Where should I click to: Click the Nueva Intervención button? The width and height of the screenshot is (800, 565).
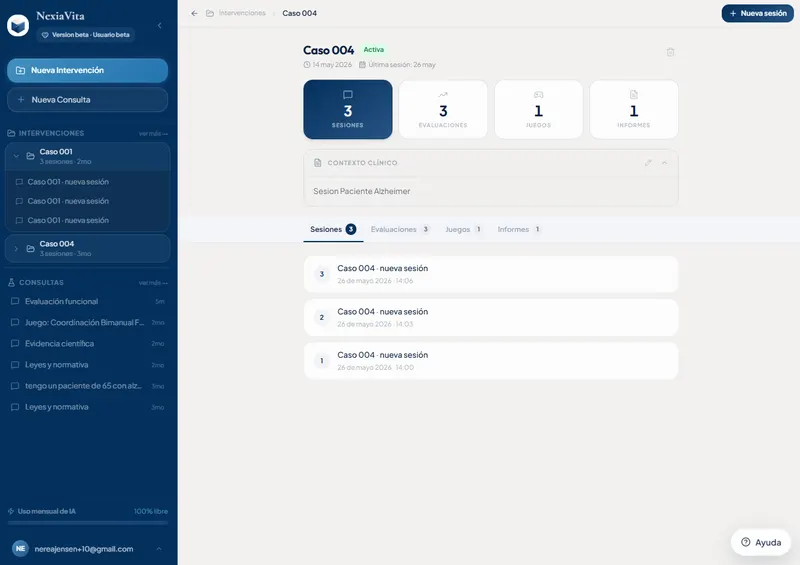pyautogui.click(x=87, y=70)
